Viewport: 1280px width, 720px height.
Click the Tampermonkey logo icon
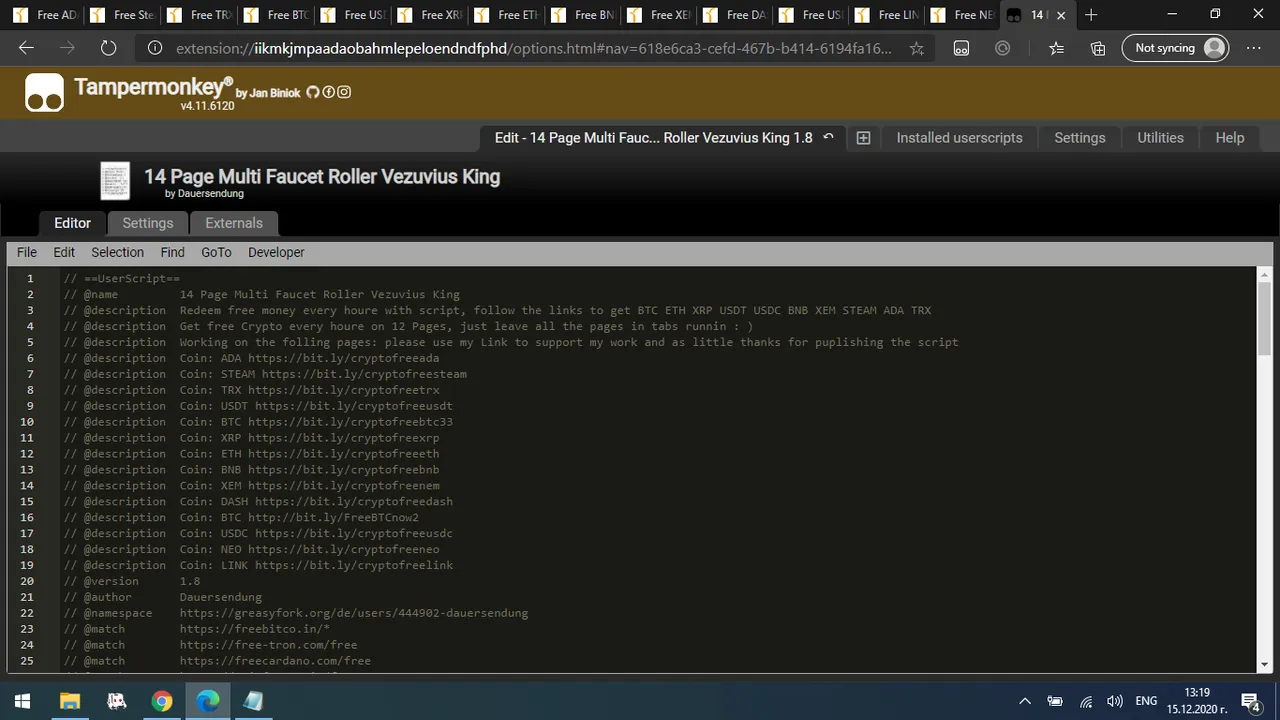44,93
